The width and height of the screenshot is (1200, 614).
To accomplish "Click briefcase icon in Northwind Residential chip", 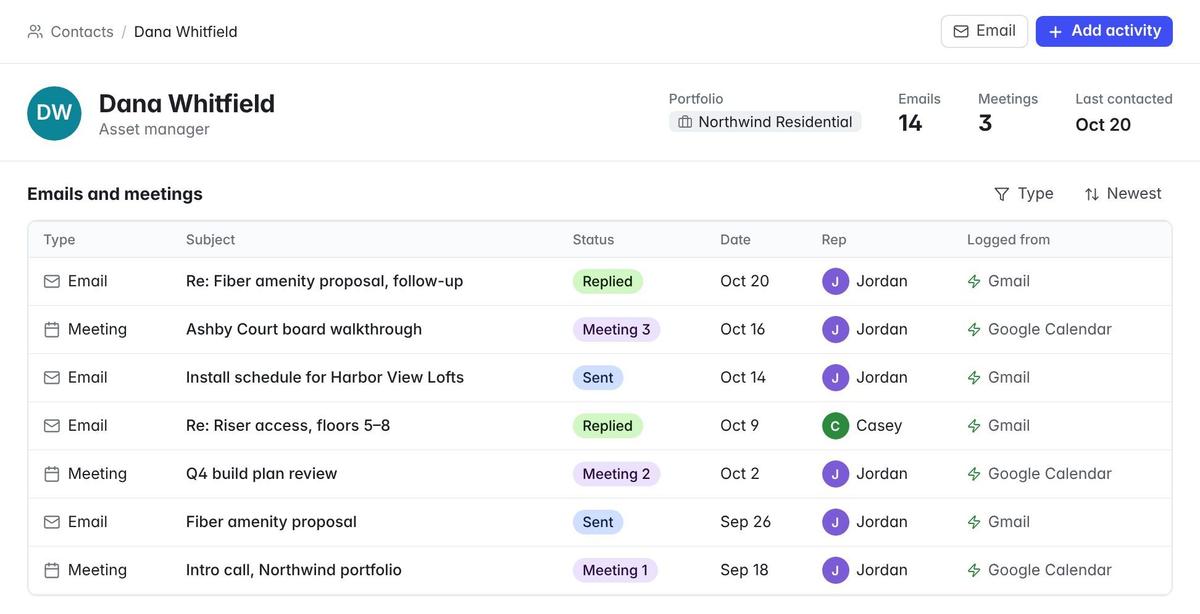I will pyautogui.click(x=685, y=122).
